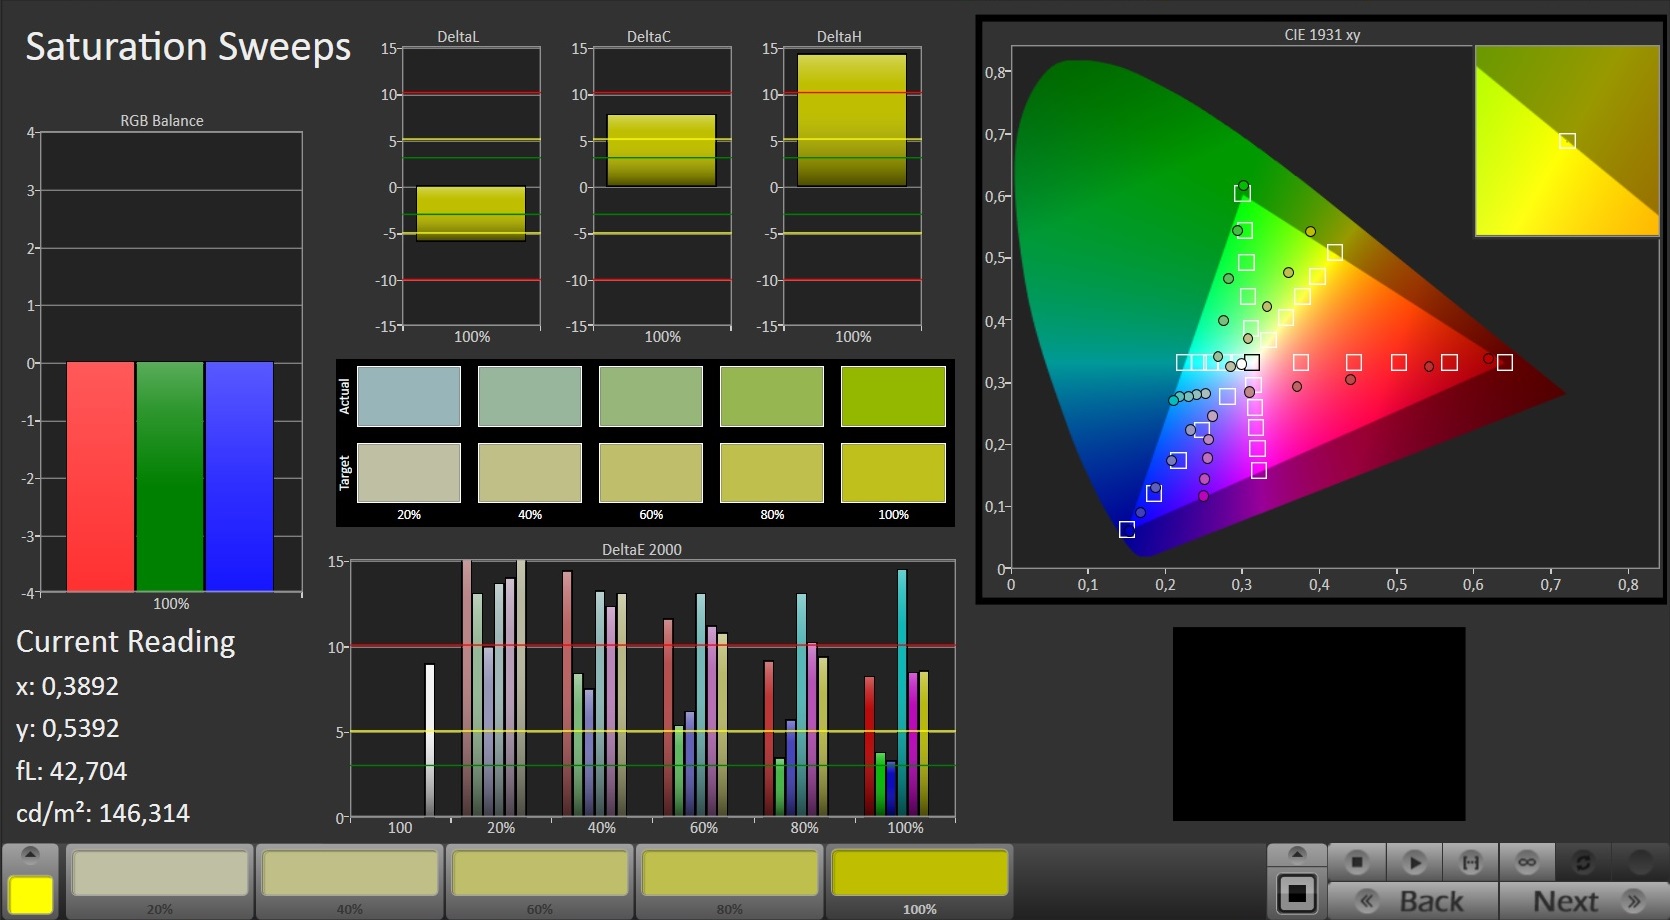Select the 40% saturation swatch in bottom strip

(x=350, y=873)
